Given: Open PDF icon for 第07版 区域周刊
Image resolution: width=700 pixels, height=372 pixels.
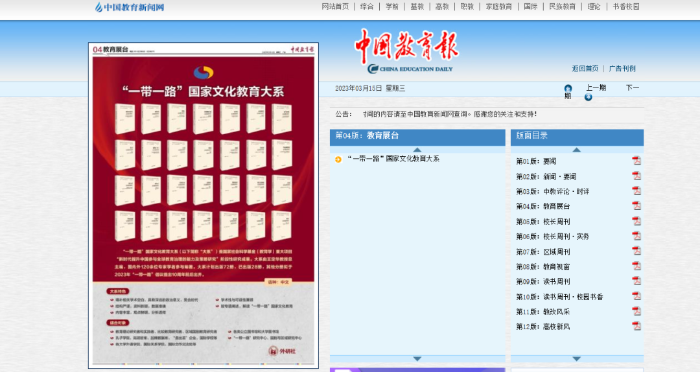Looking at the screenshot, I should coord(636,251).
